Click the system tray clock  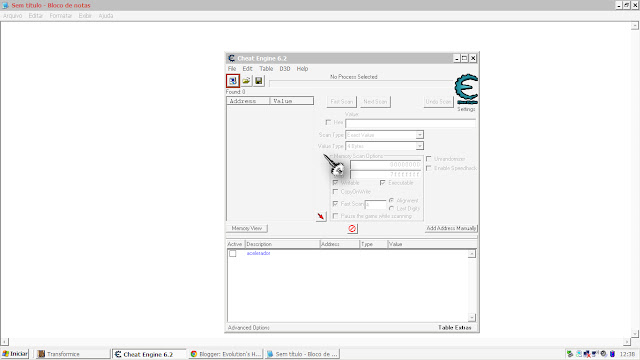627,354
